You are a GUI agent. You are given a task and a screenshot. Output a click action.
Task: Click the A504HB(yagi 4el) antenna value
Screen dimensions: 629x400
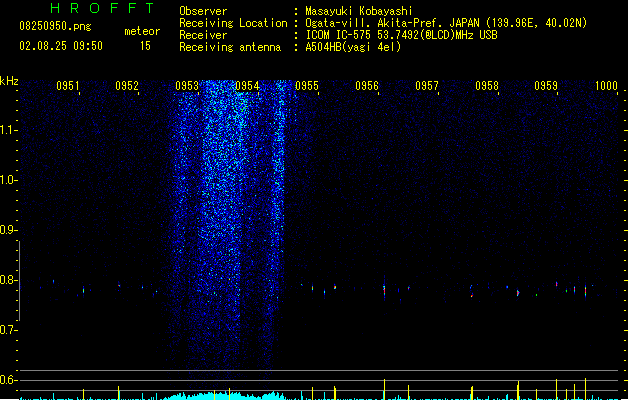[353, 47]
